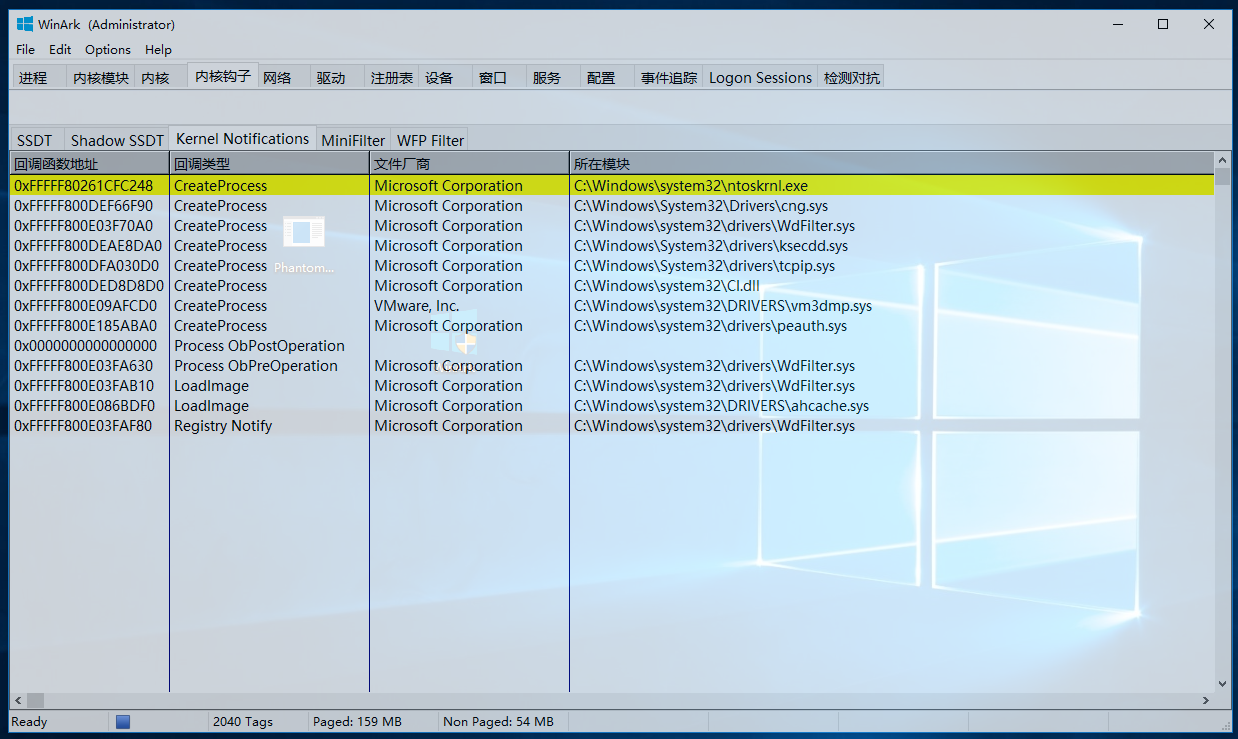The image size is (1238, 739).
Task: Click address 0xFFFFF800E03F70A0
Action: 84,225
